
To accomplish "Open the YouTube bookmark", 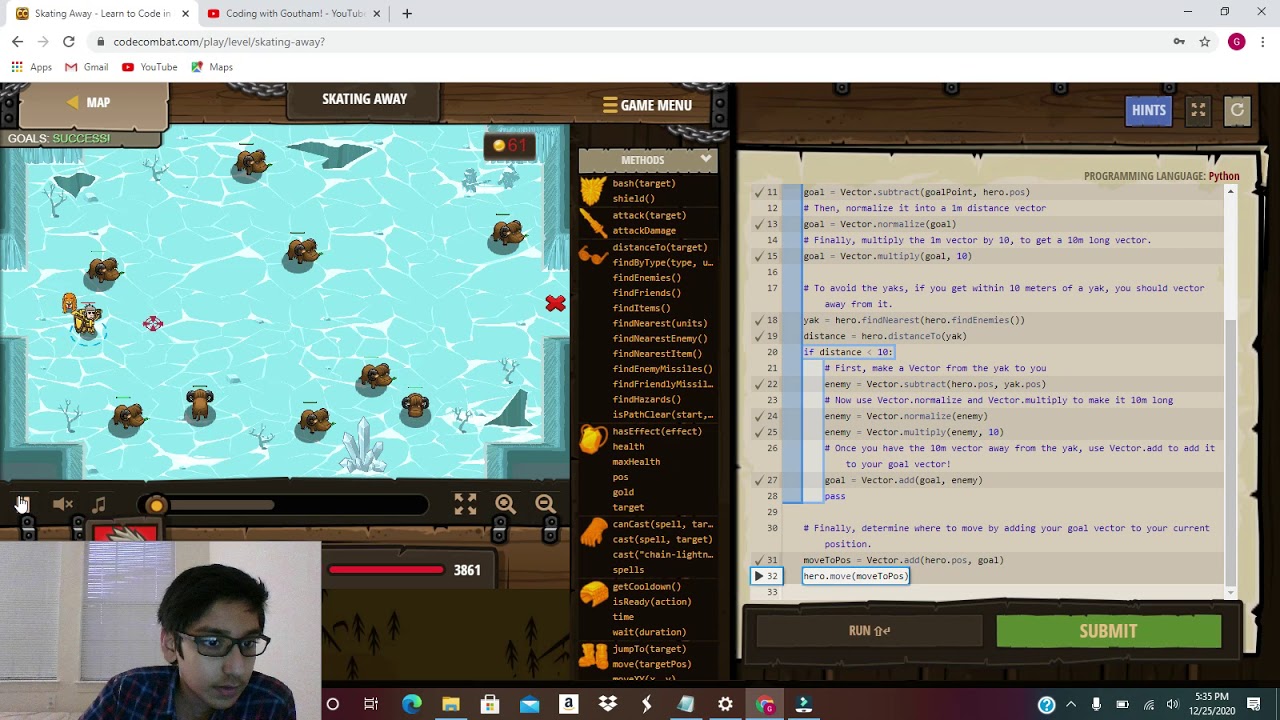I will tap(149, 67).
